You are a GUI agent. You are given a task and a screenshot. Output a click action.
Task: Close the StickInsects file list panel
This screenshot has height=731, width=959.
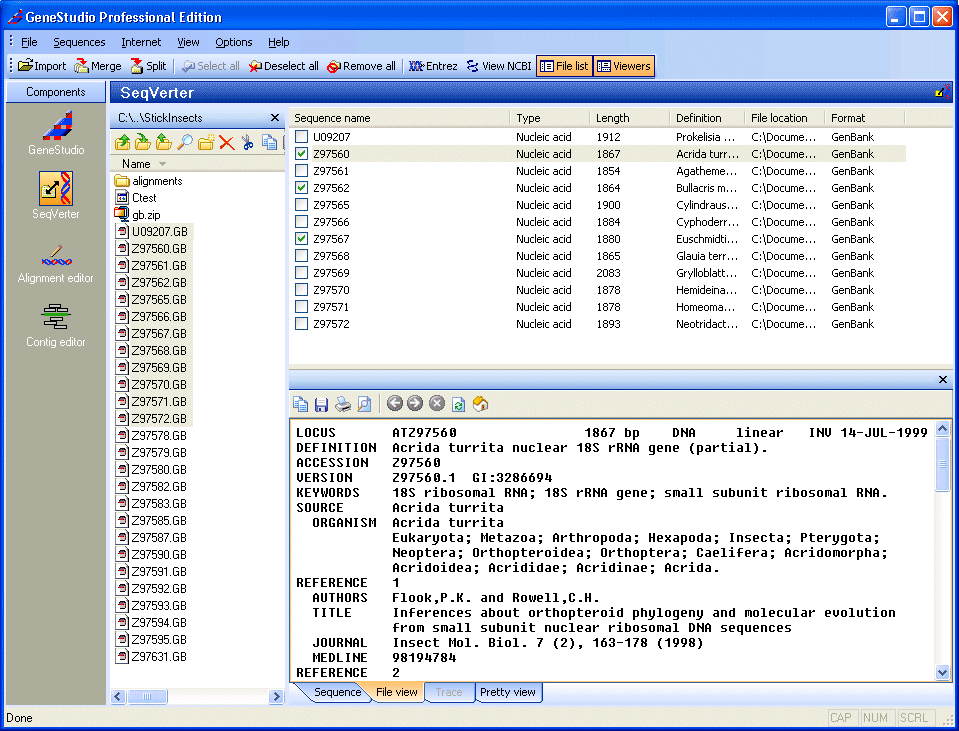[275, 117]
